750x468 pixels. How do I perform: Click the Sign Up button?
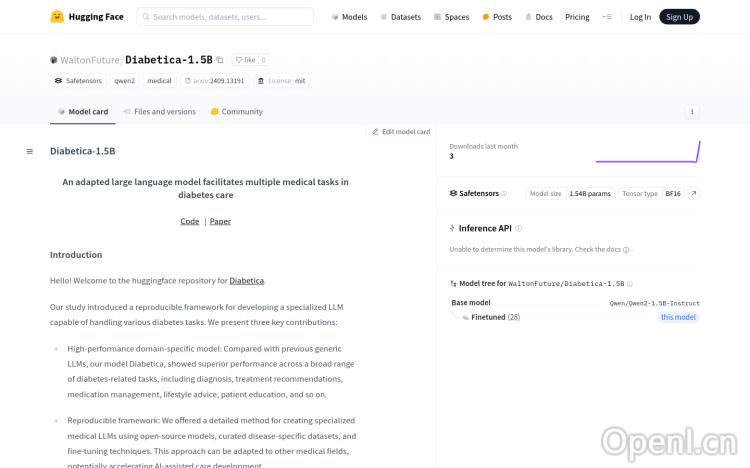point(679,17)
